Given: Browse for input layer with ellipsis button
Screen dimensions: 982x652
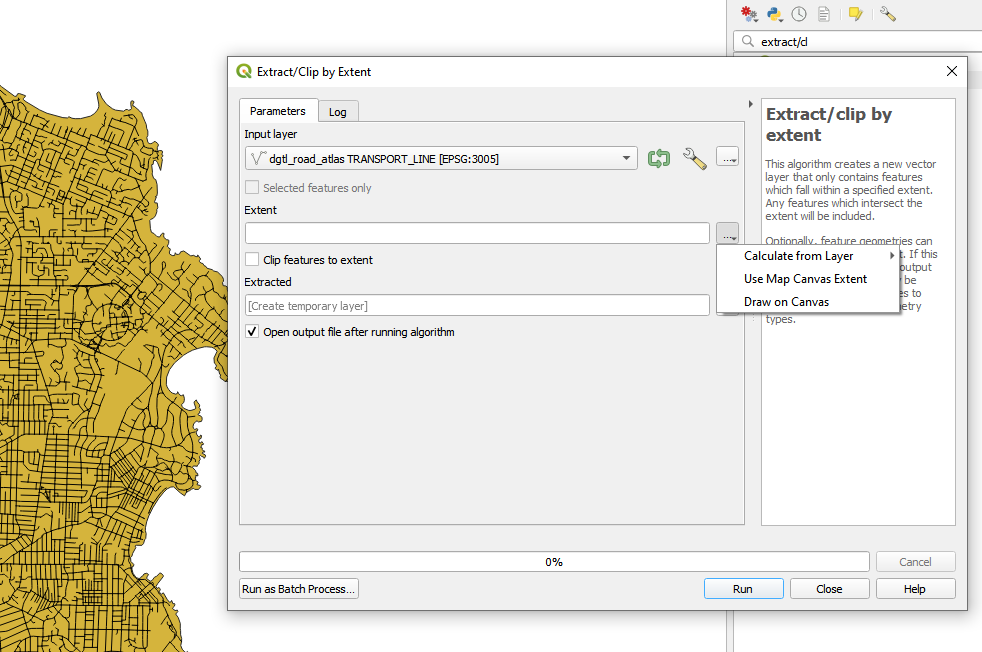Looking at the screenshot, I should pyautogui.click(x=727, y=157).
